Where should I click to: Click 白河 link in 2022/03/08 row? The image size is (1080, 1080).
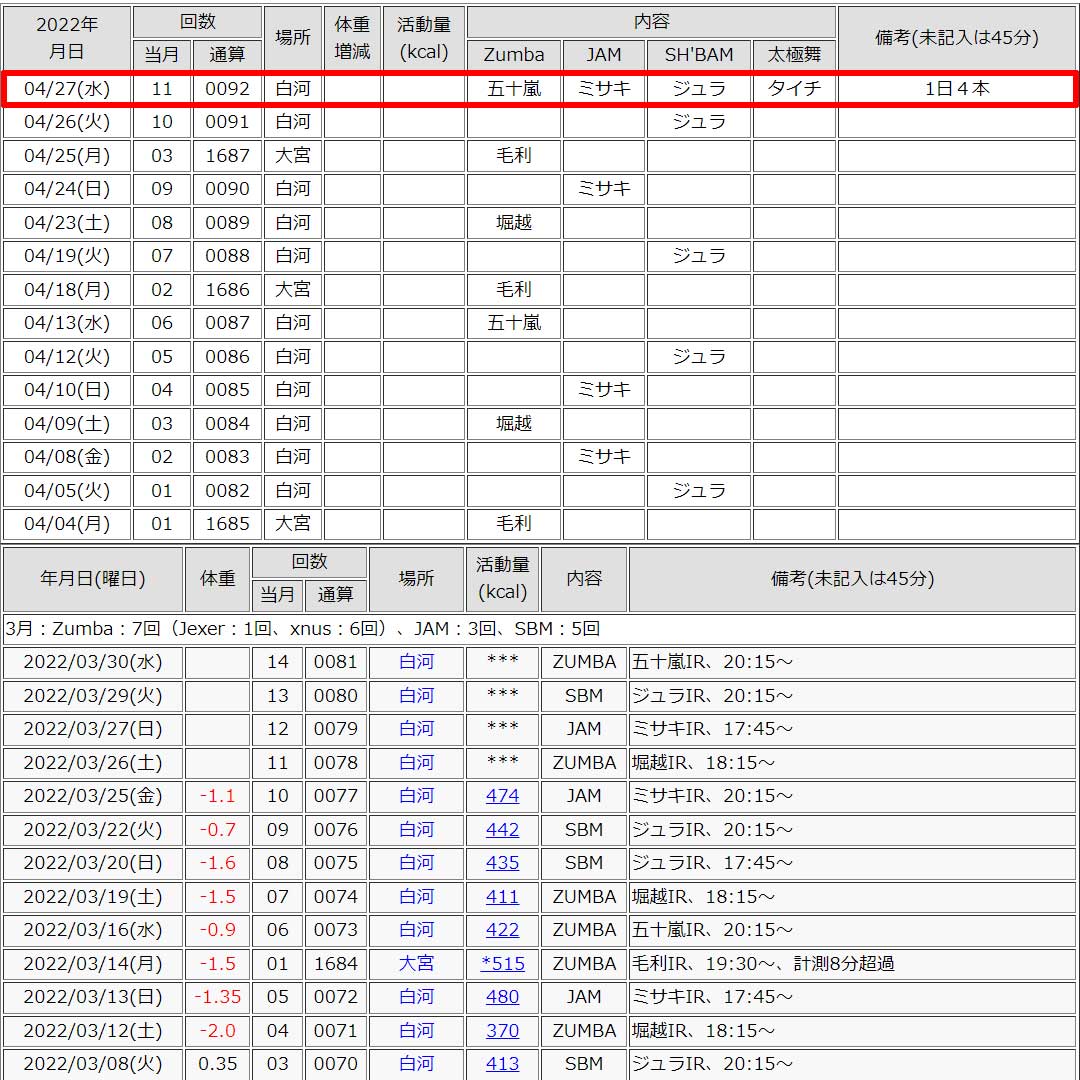416,1063
